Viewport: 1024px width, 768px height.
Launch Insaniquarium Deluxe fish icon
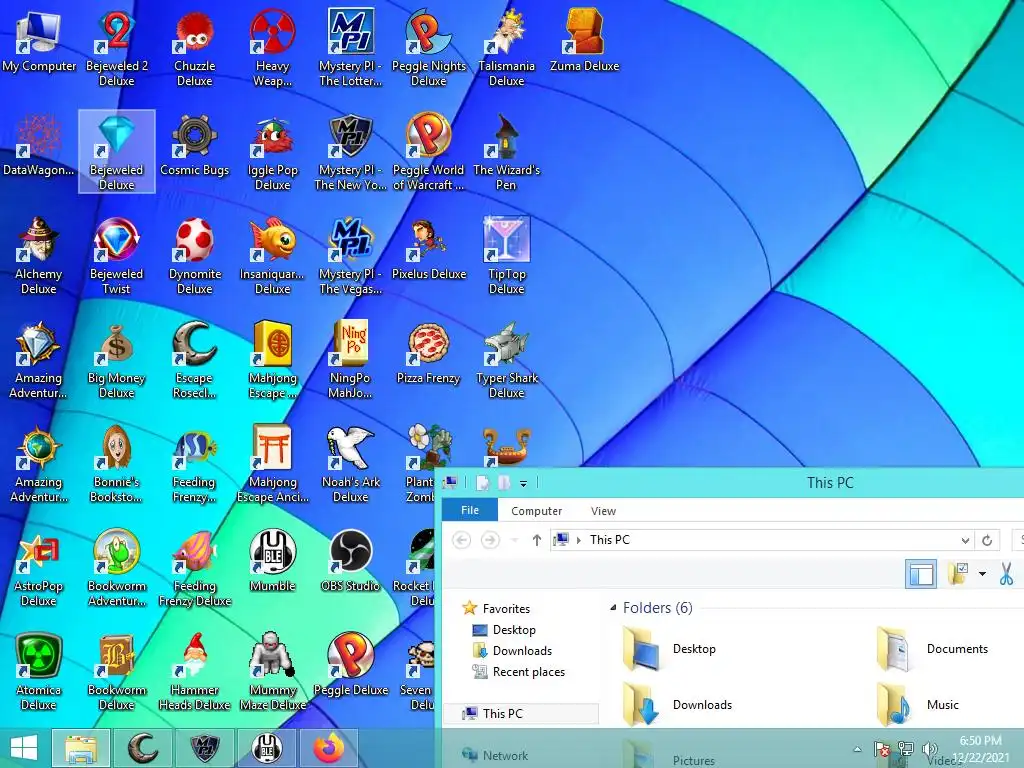pos(272,256)
